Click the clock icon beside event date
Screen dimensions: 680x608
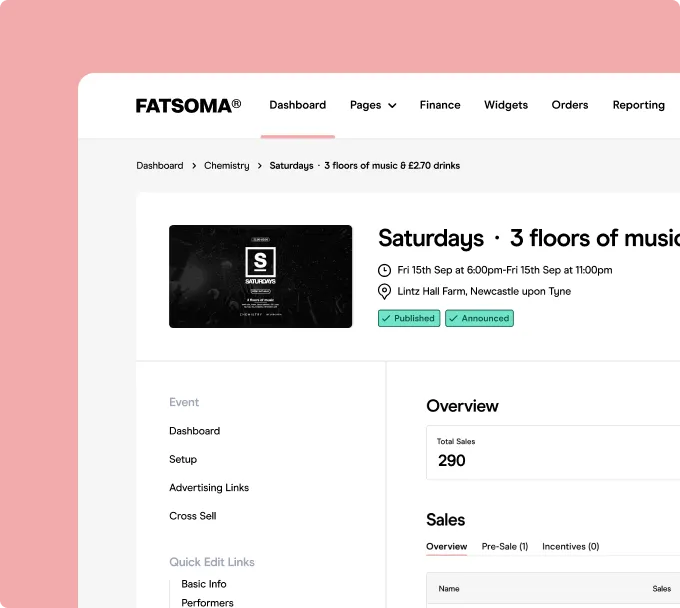(x=384, y=270)
